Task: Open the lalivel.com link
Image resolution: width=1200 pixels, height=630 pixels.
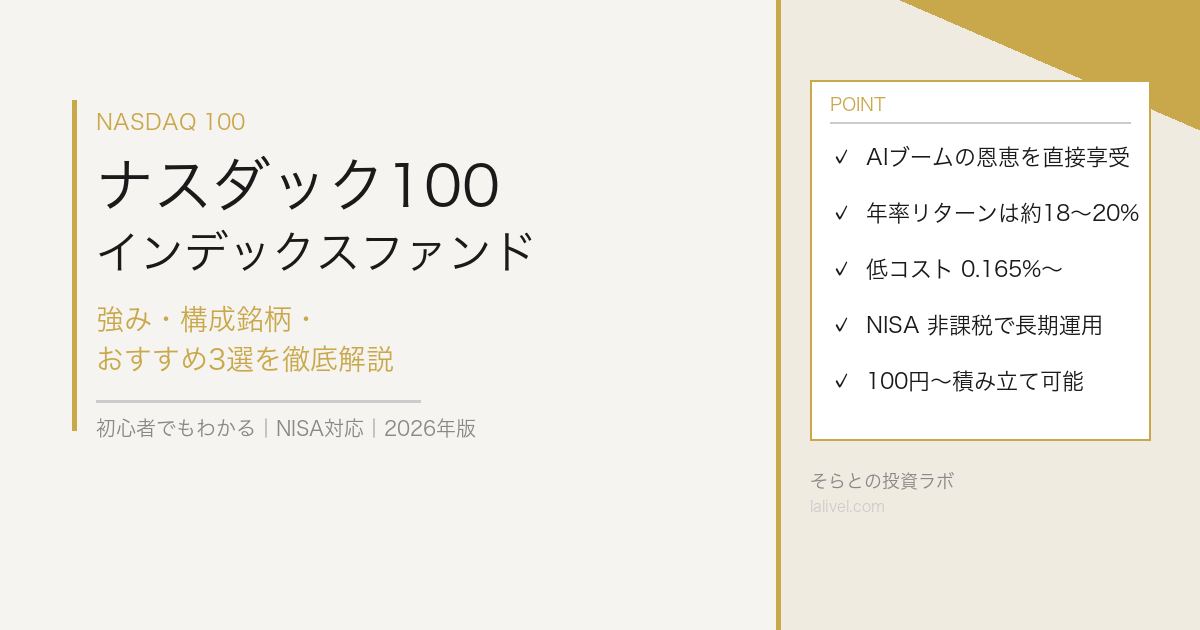Action: click(847, 506)
